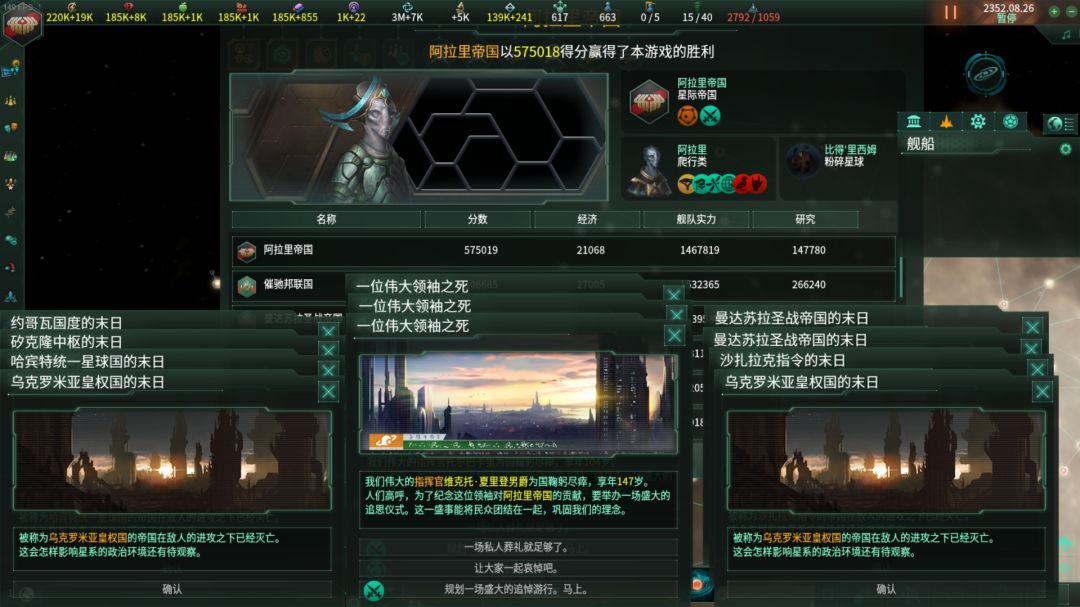The image size is (1080, 607).
Task: Click the empire flag emblem top-left
Action: pos(22,24)
